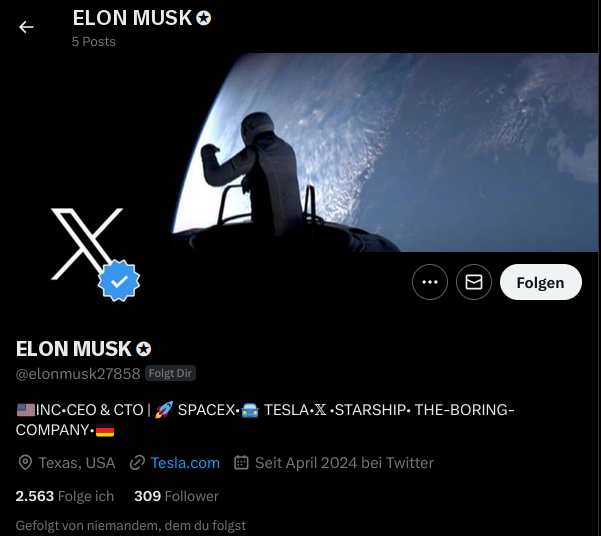The image size is (601, 536).
Task: Click the ELON MUSK header title
Action: tap(132, 18)
